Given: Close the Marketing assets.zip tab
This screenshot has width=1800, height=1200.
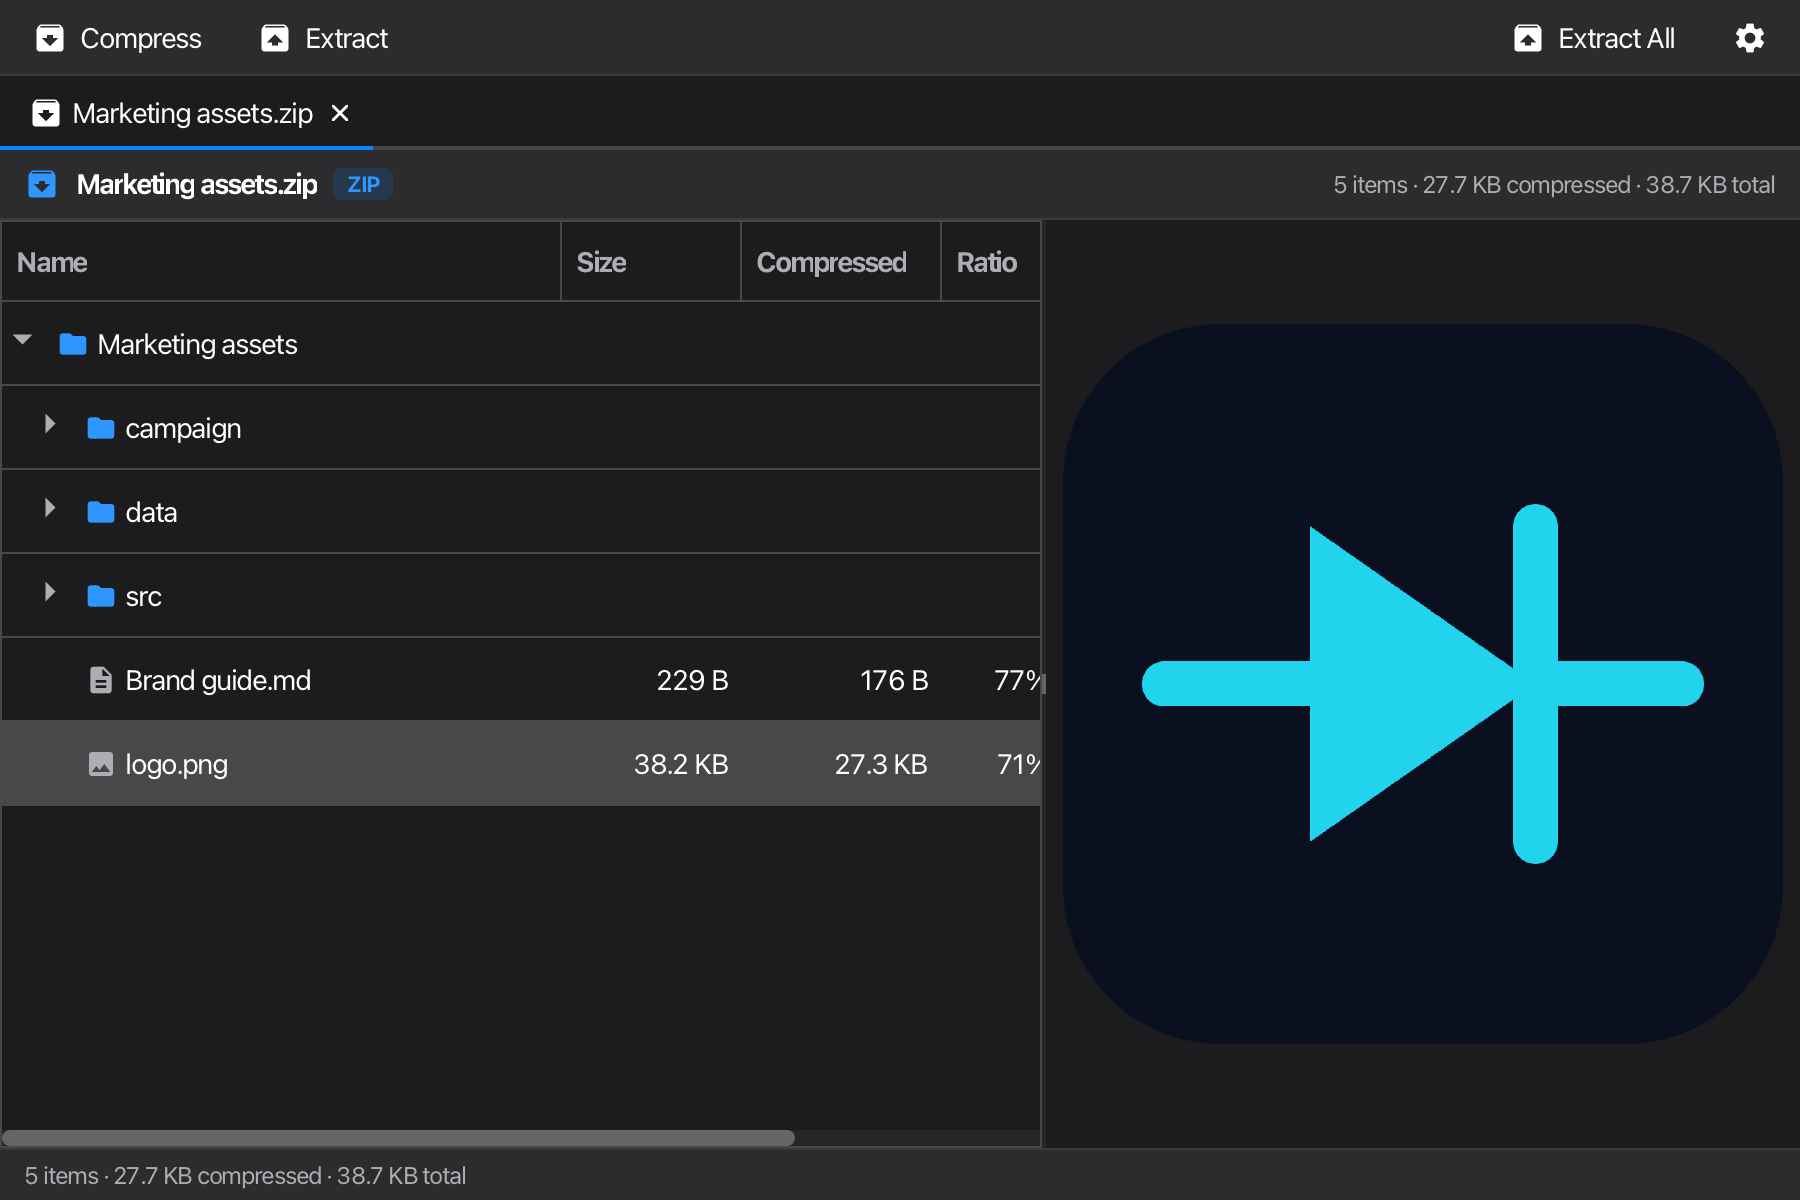Looking at the screenshot, I should click(340, 113).
